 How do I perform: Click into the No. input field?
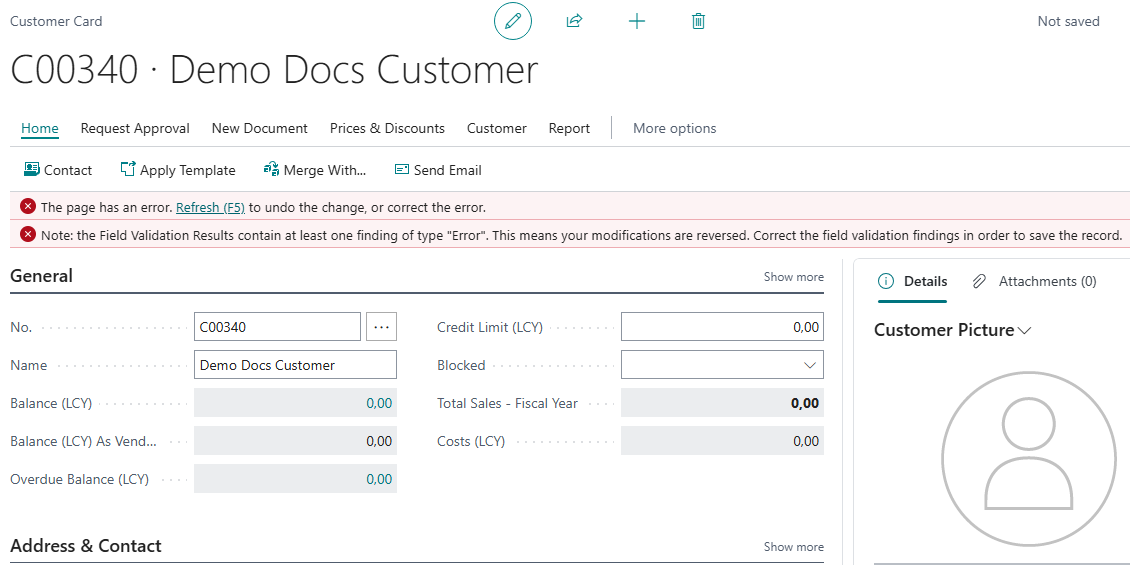[277, 326]
